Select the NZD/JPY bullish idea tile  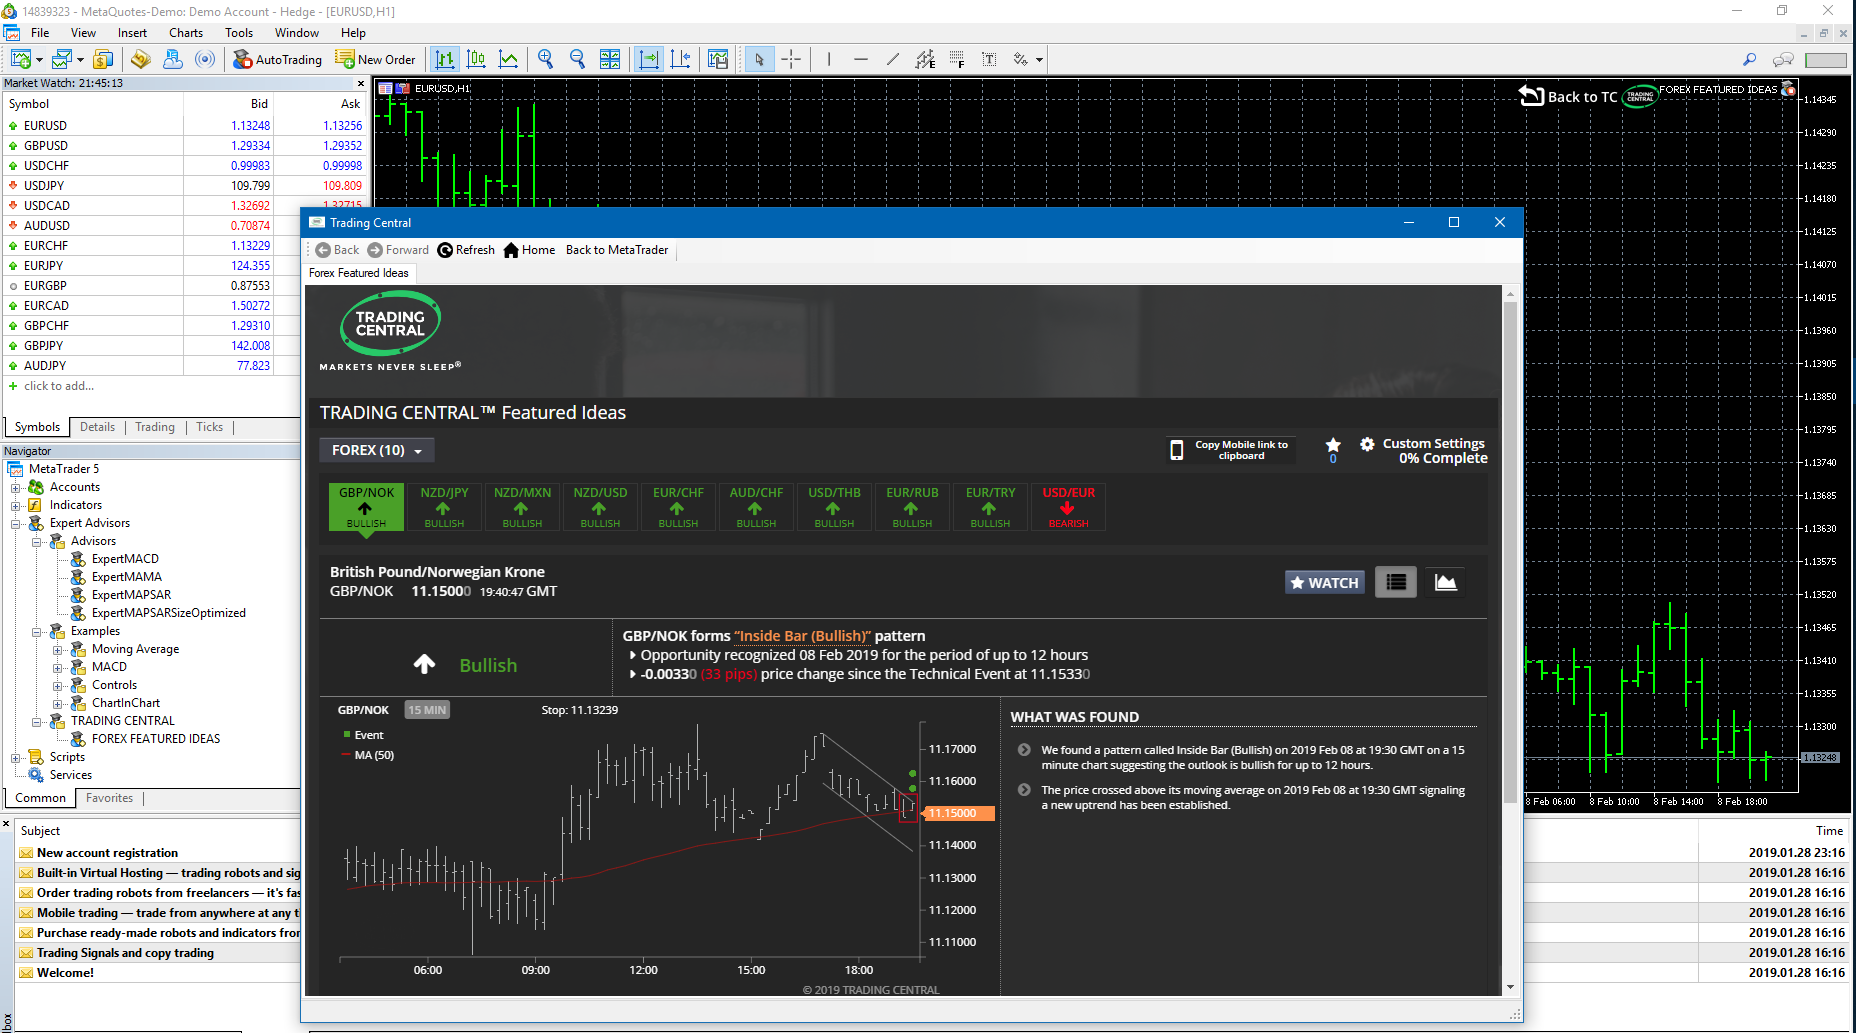[x=444, y=507]
